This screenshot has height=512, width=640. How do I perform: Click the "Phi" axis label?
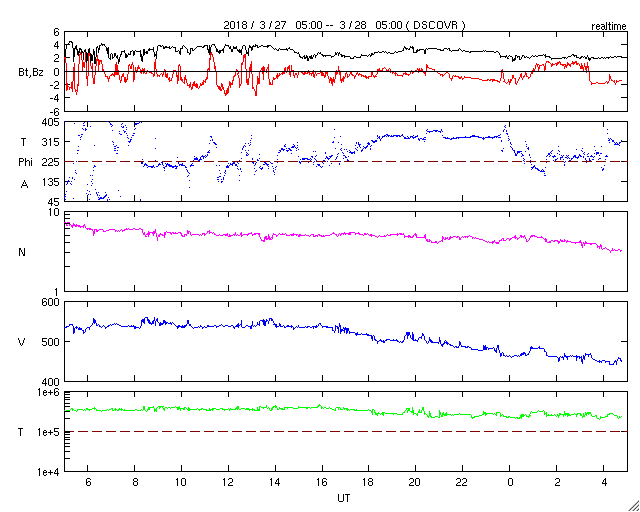coord(25,163)
